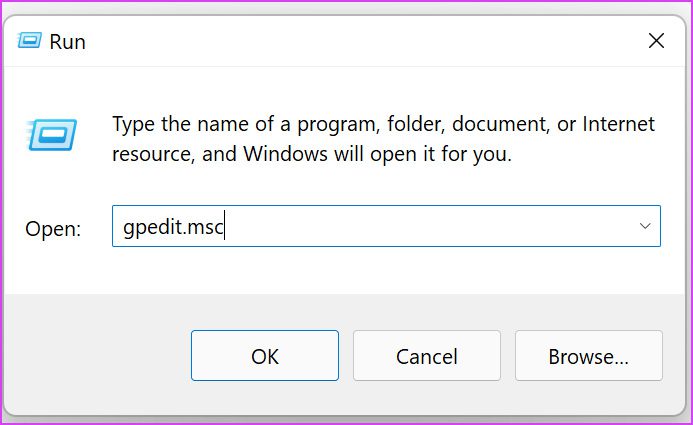Screen dimensions: 693x425
Task: Expand the Open command history chevron
Action: (x=645, y=226)
